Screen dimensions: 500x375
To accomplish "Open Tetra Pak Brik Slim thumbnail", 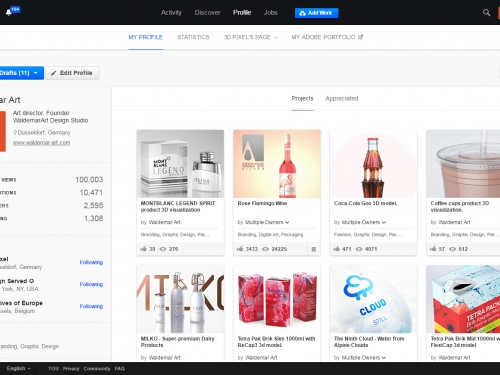I will [277, 299].
